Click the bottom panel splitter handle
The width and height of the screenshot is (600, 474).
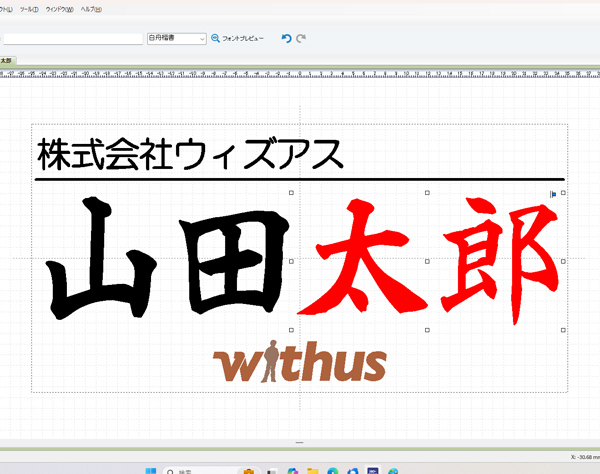(x=299, y=441)
